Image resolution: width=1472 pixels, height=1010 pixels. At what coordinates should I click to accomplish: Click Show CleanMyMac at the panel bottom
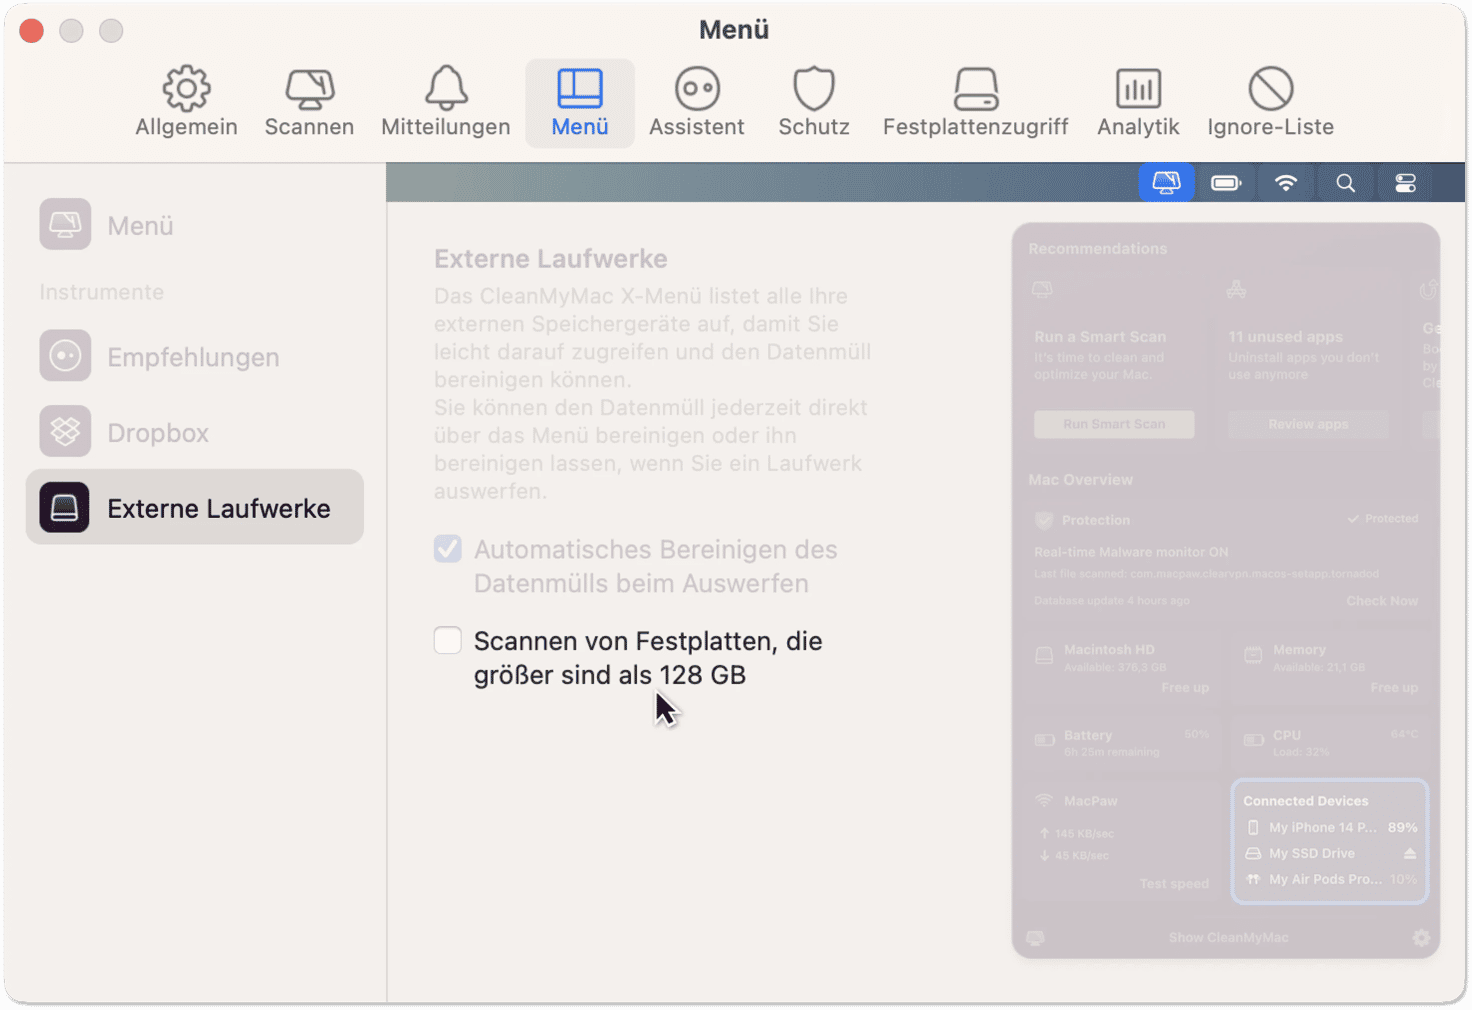1228,938
